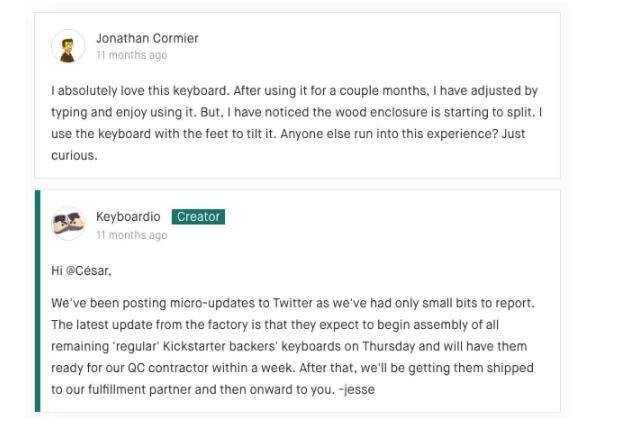Image resolution: width=617 pixels, height=428 pixels.
Task: Click the -jesse signature text
Action: [x=357, y=389]
